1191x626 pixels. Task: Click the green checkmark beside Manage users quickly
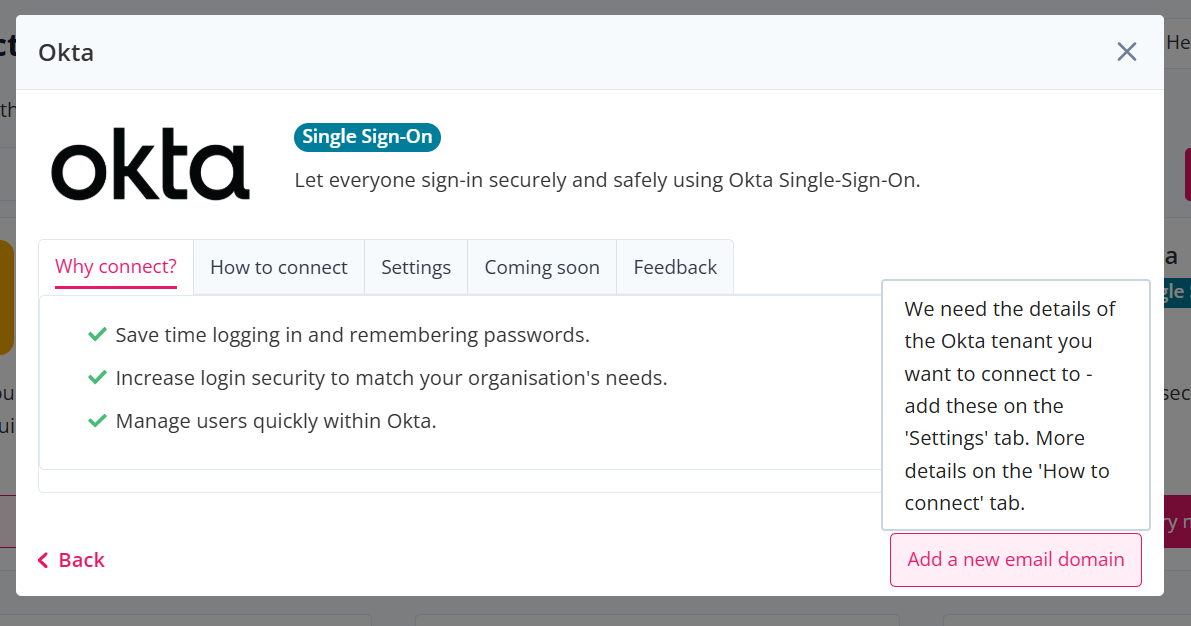[97, 421]
